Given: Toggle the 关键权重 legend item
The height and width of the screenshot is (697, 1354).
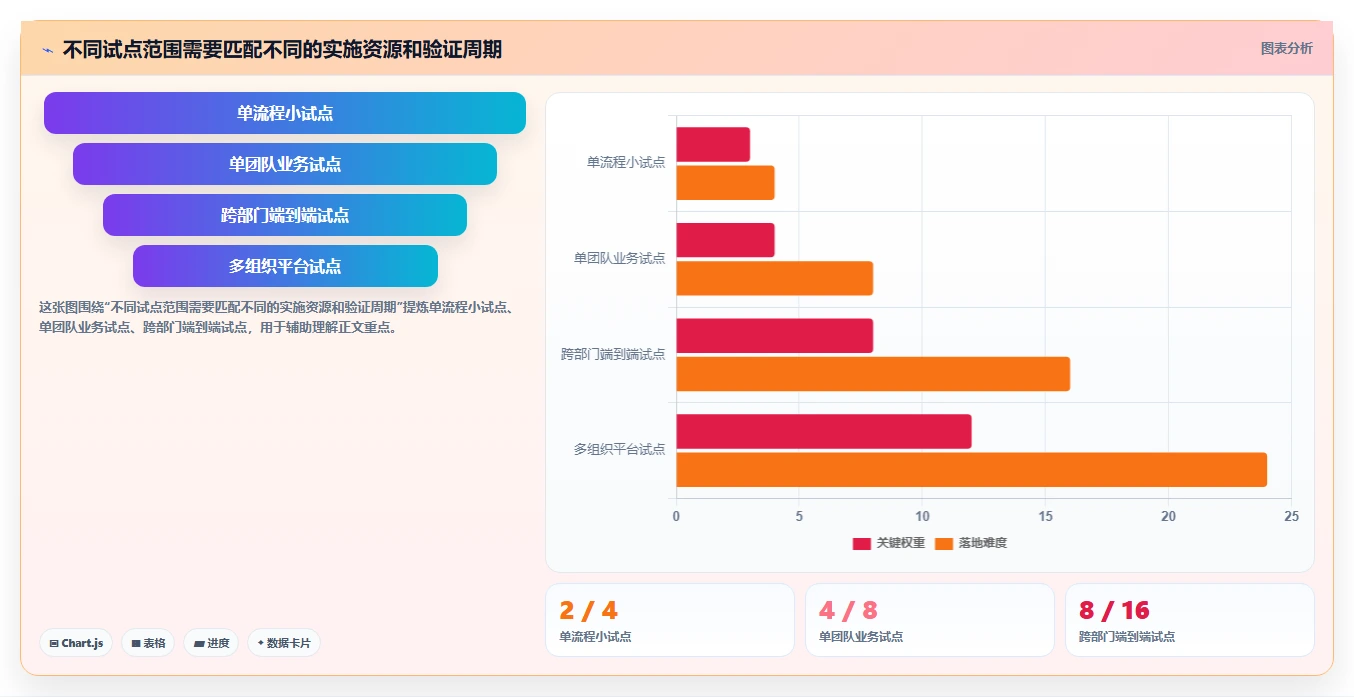Looking at the screenshot, I should click(x=888, y=543).
